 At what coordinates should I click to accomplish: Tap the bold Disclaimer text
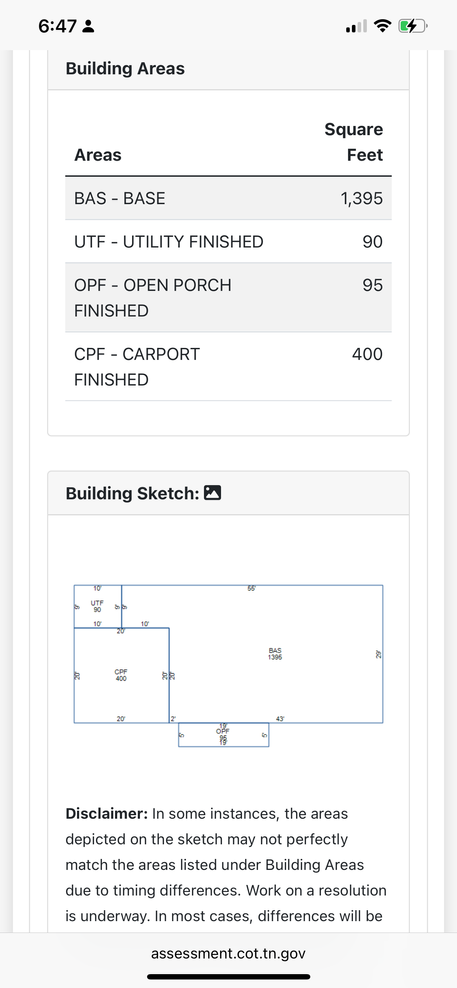(x=107, y=813)
